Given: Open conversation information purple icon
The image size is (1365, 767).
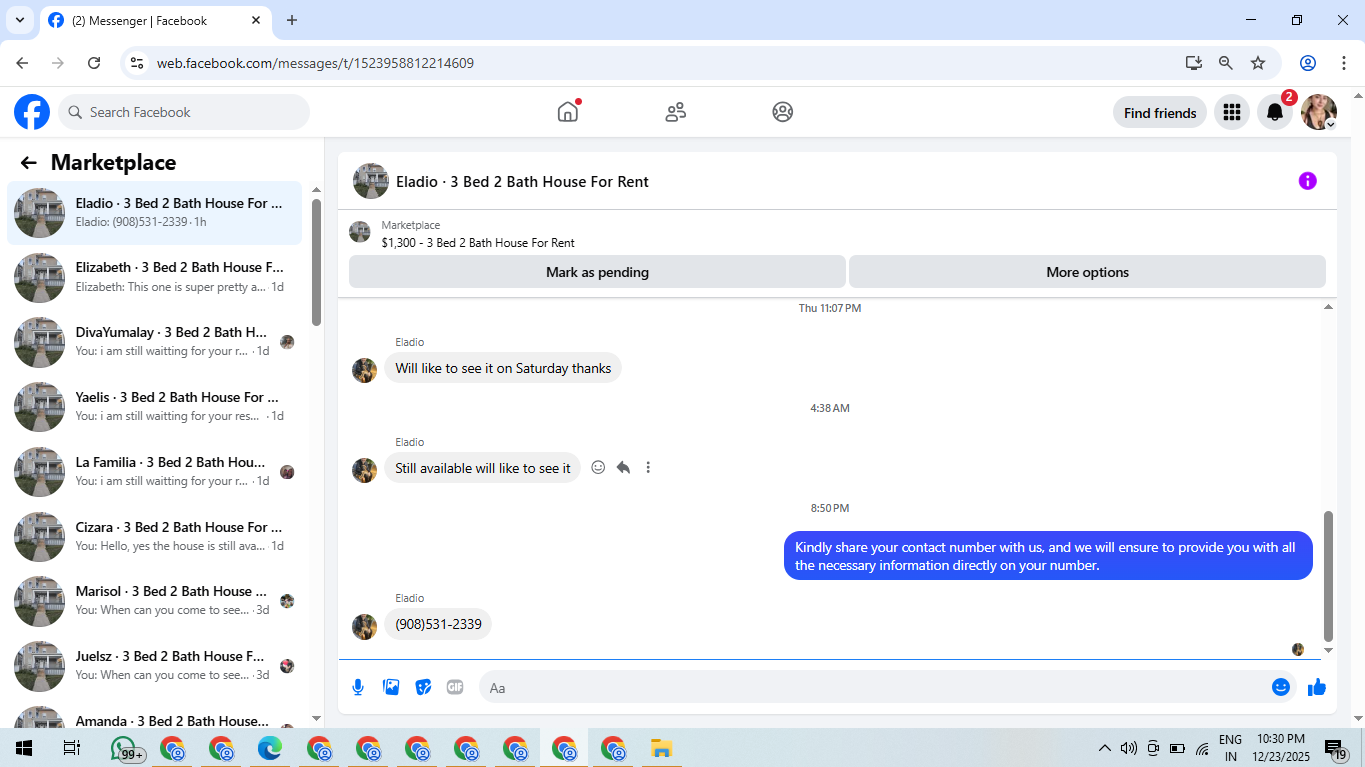Looking at the screenshot, I should pos(1307,181).
